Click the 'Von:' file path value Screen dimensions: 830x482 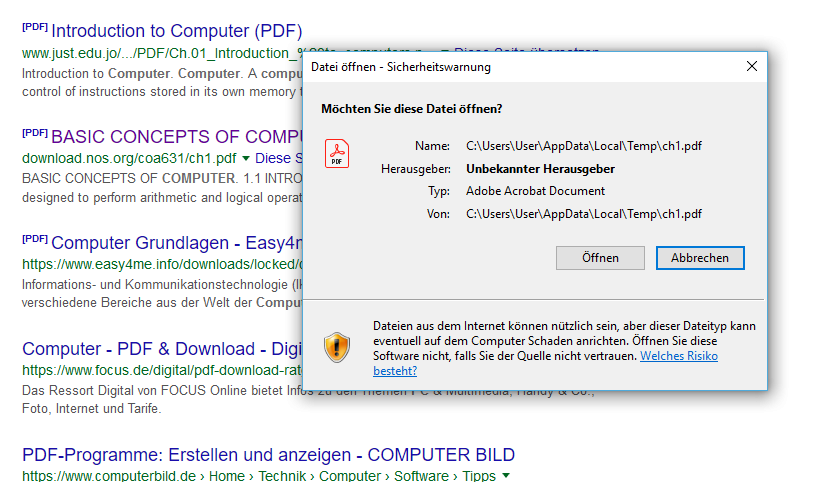point(584,214)
